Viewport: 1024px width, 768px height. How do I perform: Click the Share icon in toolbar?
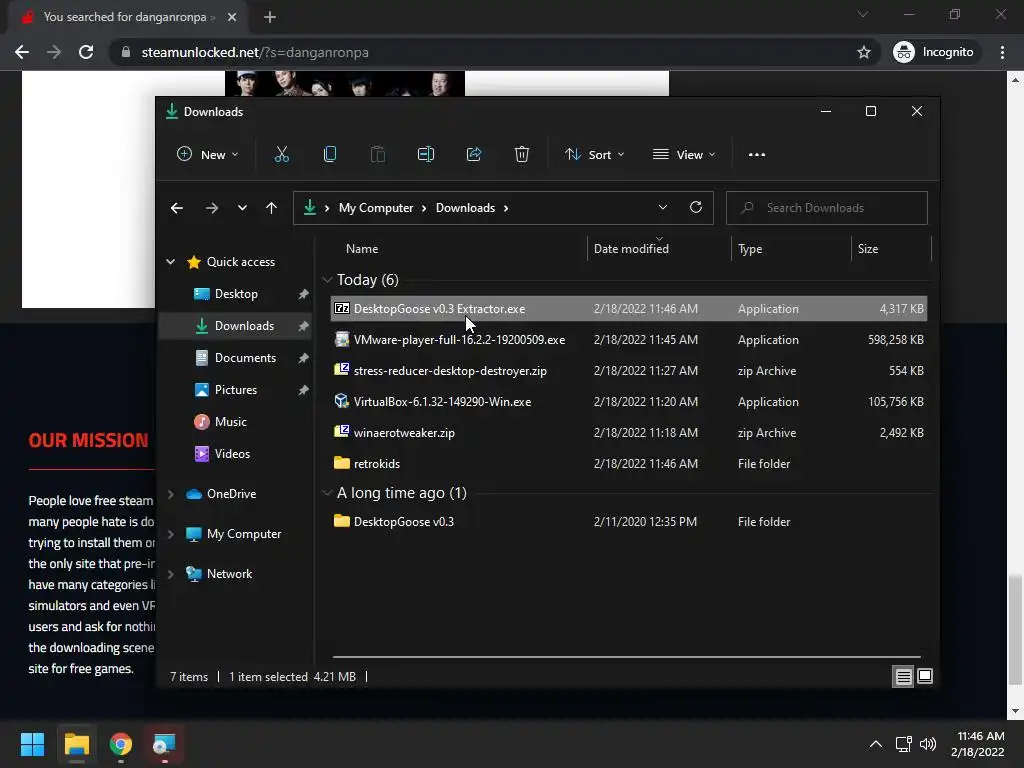coord(474,155)
